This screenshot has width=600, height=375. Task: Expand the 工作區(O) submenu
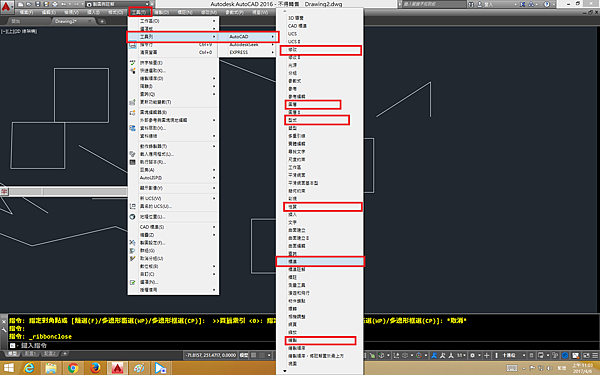pos(173,21)
